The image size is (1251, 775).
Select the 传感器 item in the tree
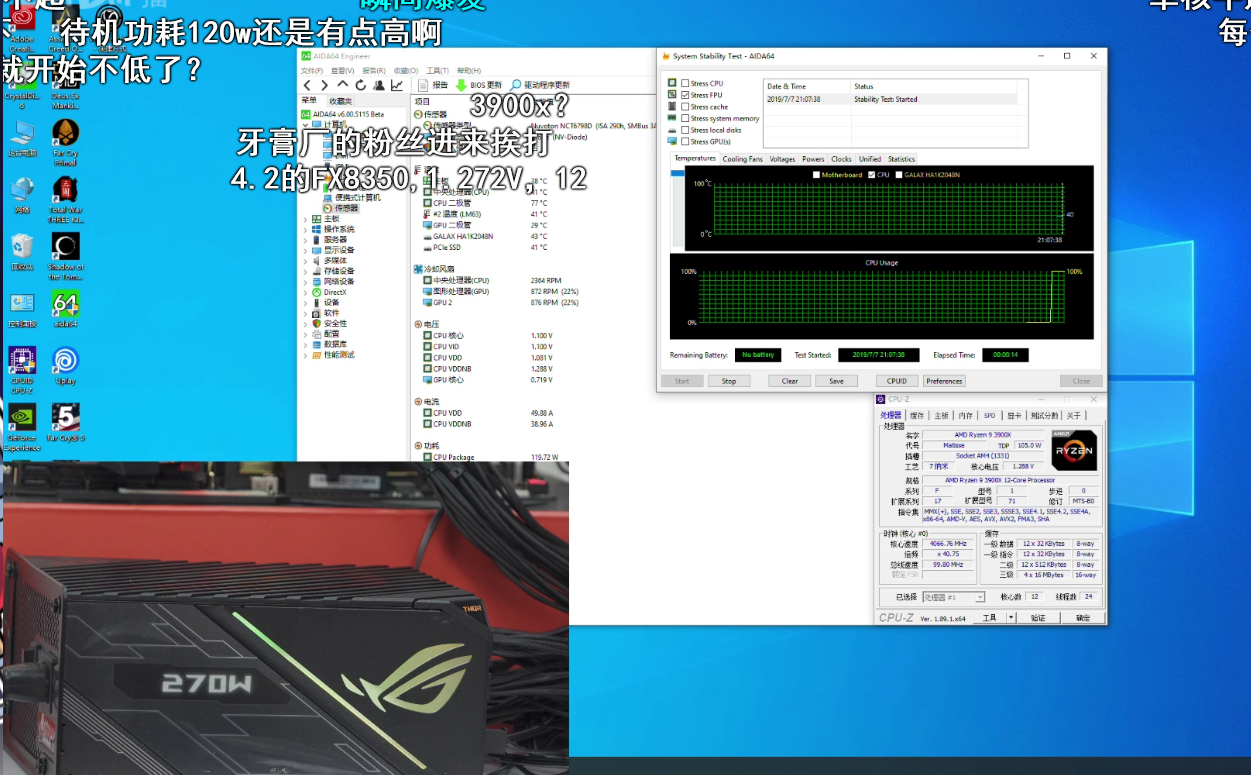click(x=346, y=208)
